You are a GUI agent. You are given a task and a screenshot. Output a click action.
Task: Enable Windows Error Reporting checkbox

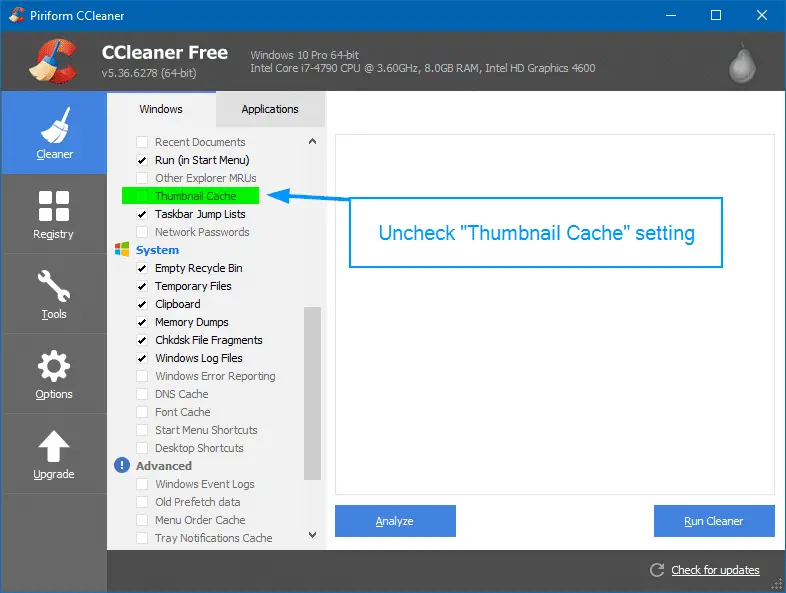point(142,376)
